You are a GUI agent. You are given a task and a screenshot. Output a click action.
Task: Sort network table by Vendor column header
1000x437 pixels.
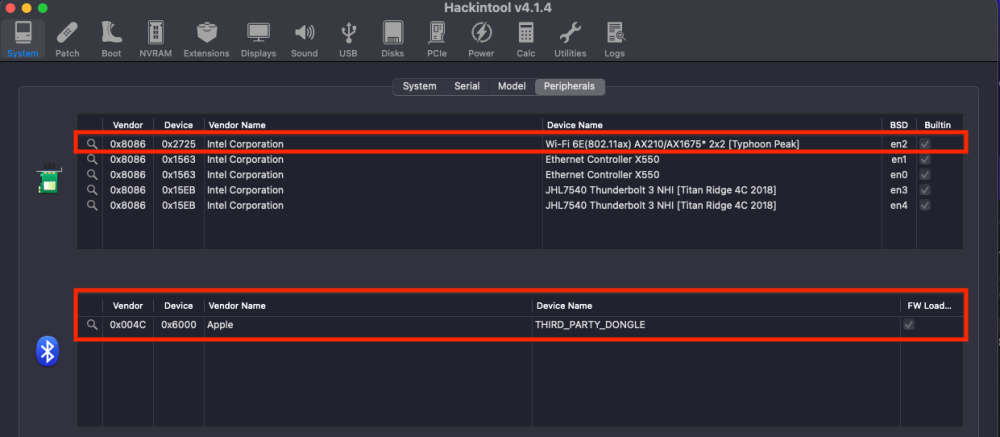point(128,125)
